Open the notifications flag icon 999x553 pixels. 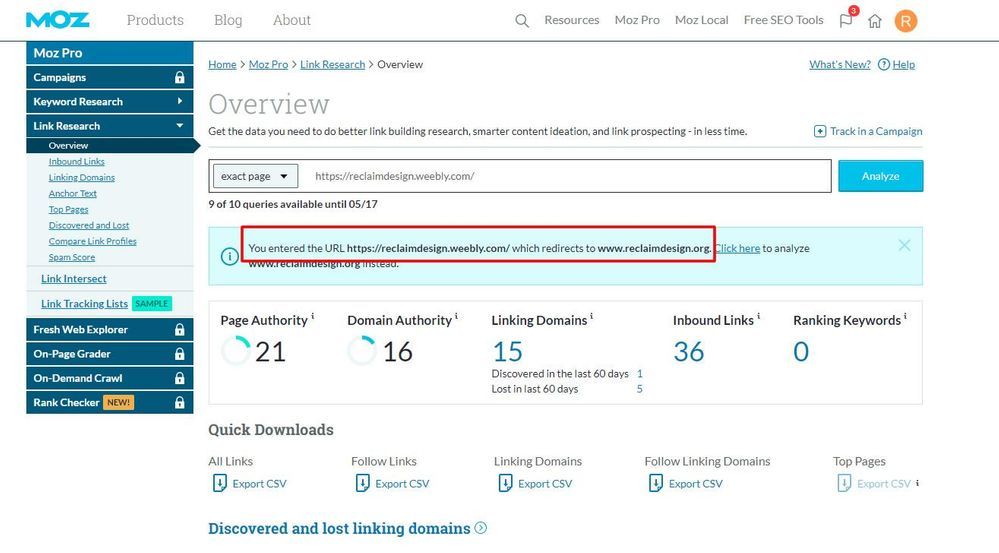coord(846,21)
